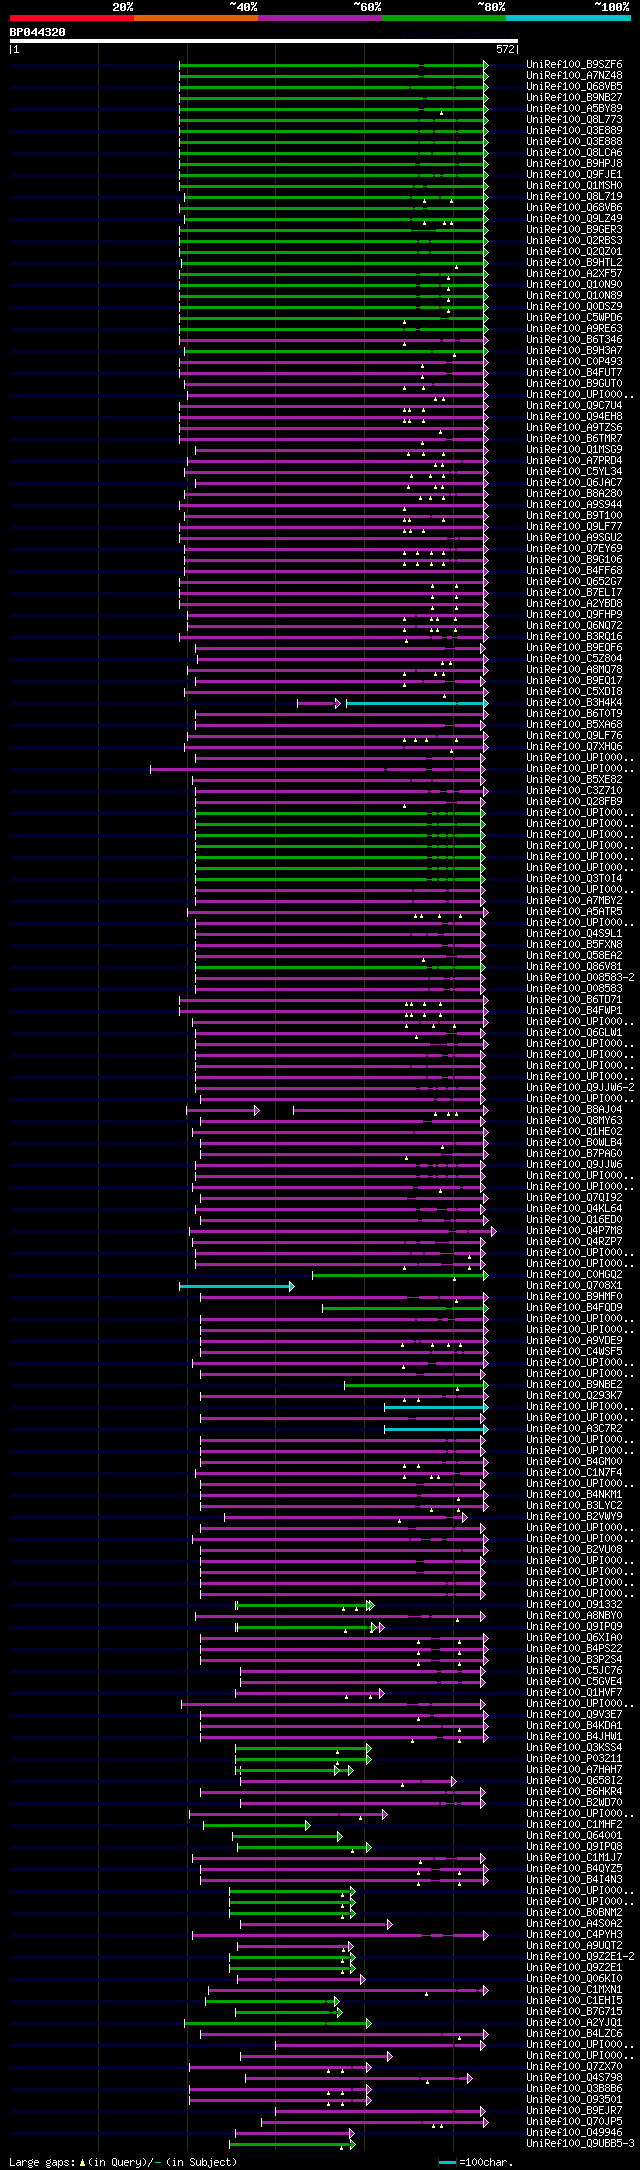
Task: Select the UniRef100_C5WPD6 label
Action: pyautogui.click(x=574, y=318)
